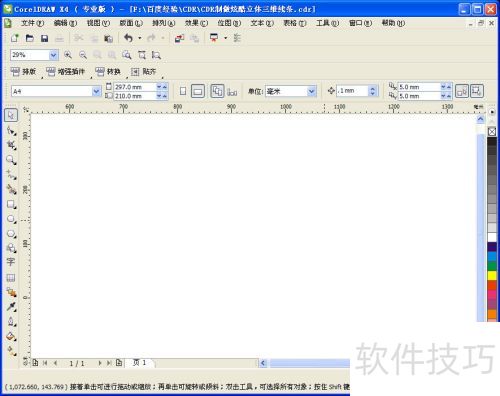Expand the zoom level dropdown
Viewport: 500px width, 396px height.
click(53, 55)
